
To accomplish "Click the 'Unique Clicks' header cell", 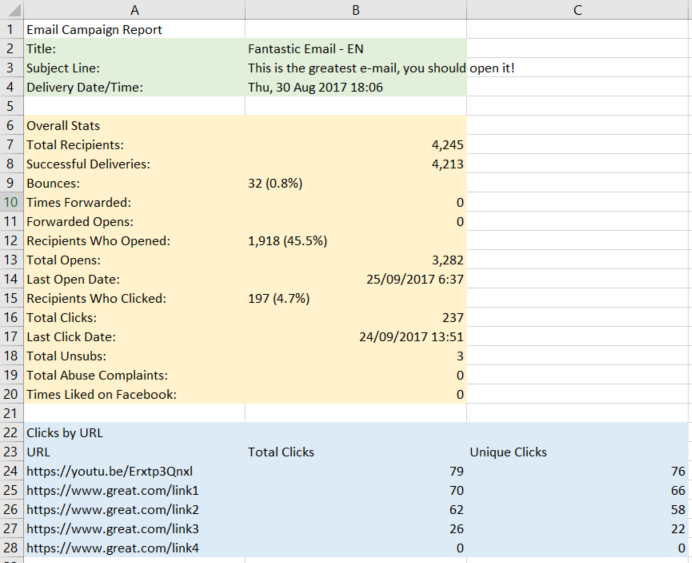I will point(579,452).
